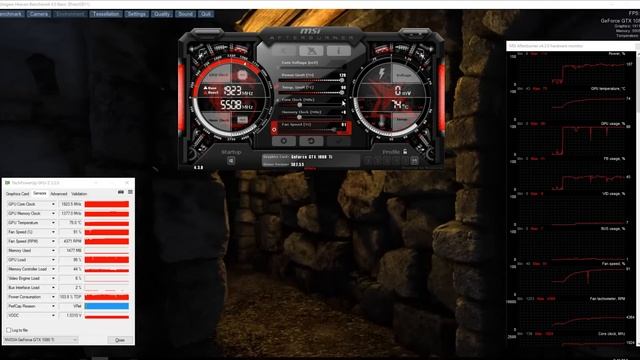This screenshot has height=360, width=640.
Task: Click the Profile lock icon in Afterburner
Action: point(405,152)
